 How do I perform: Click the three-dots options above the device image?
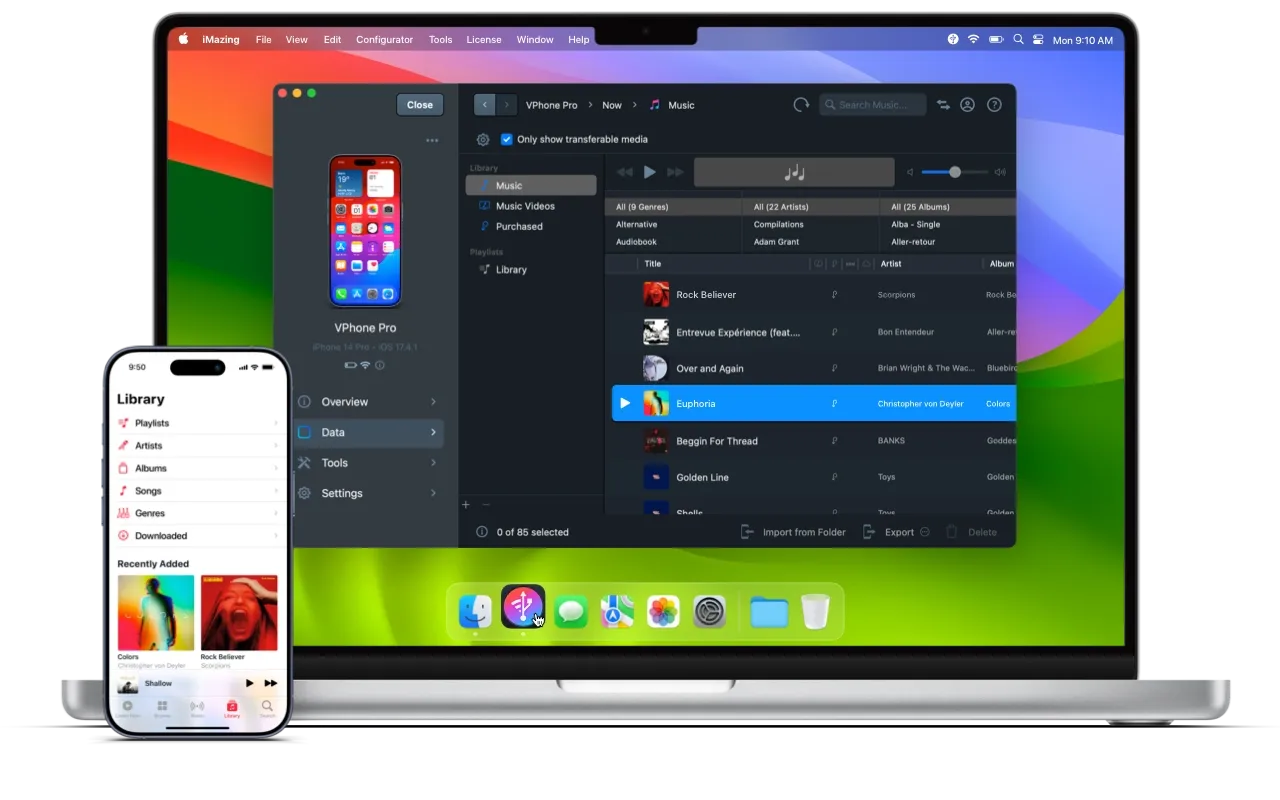(432, 141)
